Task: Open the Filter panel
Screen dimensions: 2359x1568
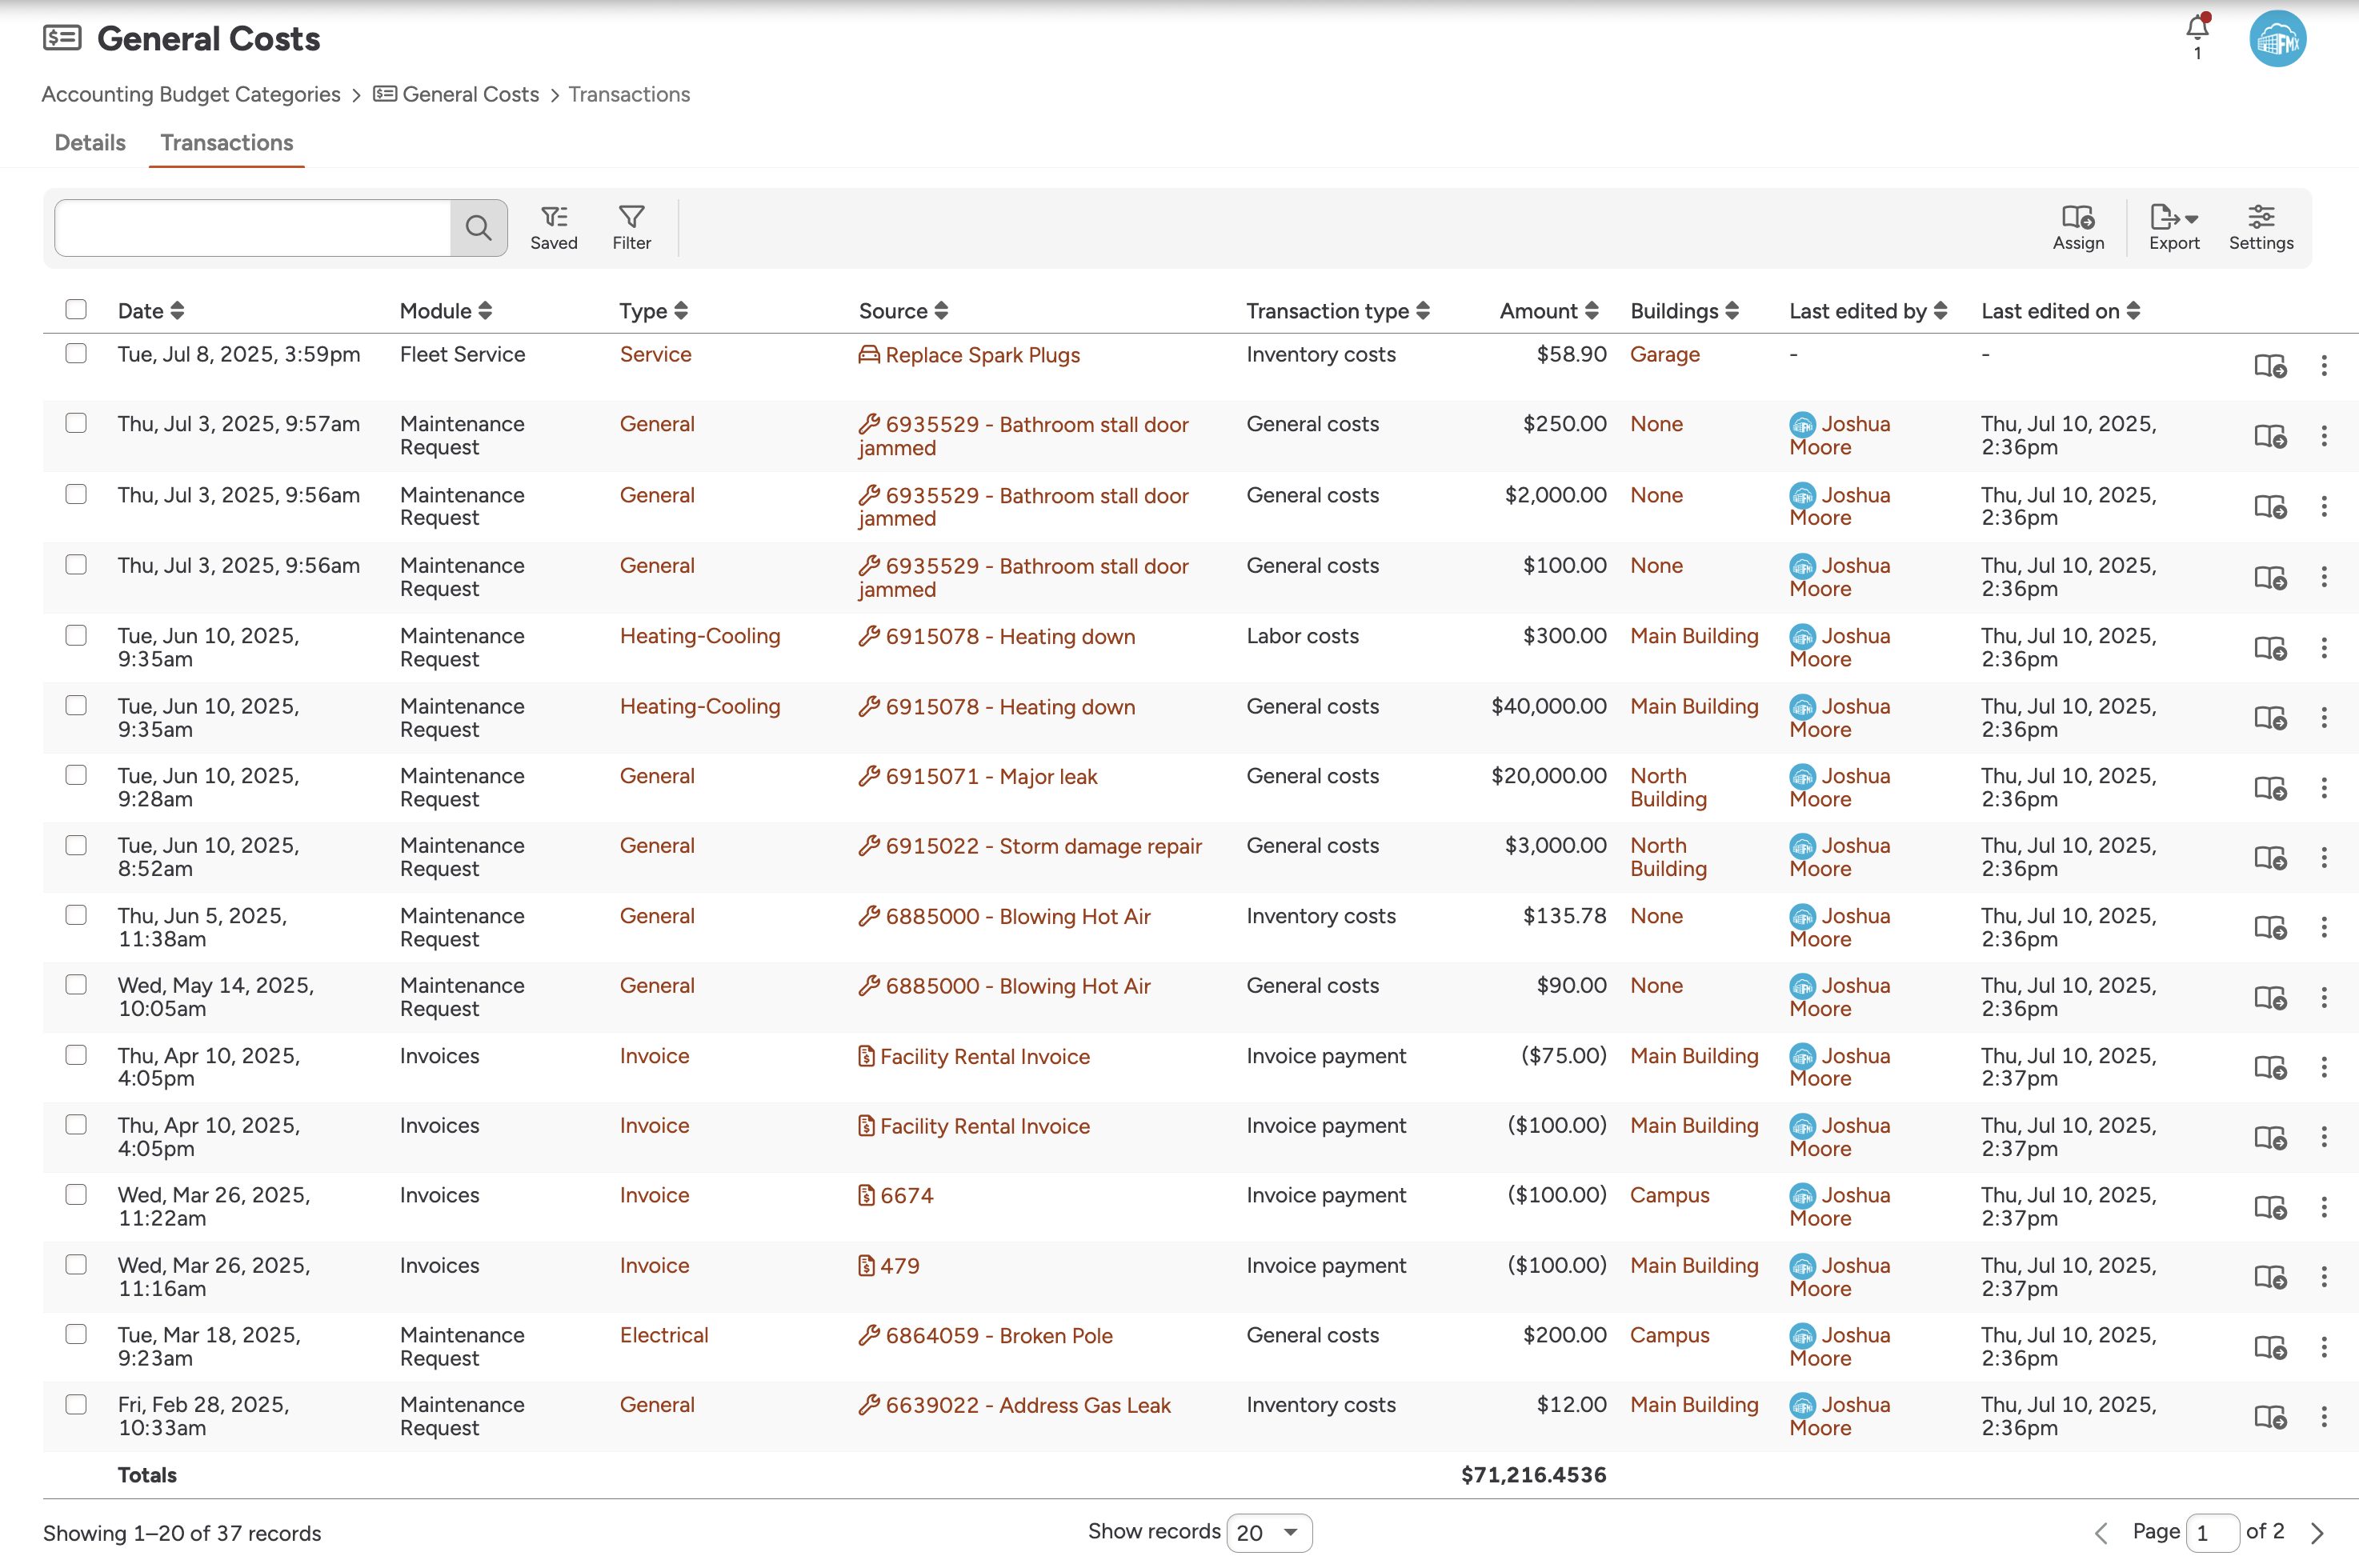Action: click(631, 228)
